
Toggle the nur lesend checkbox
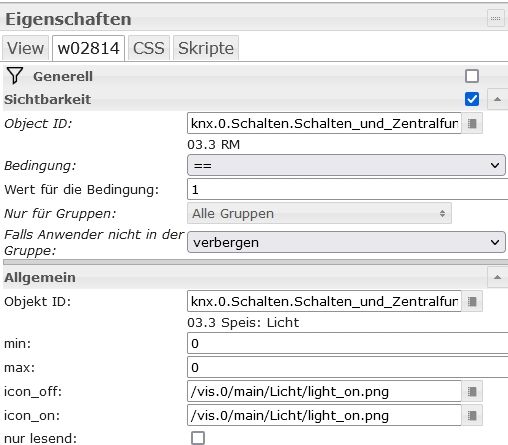(198, 438)
